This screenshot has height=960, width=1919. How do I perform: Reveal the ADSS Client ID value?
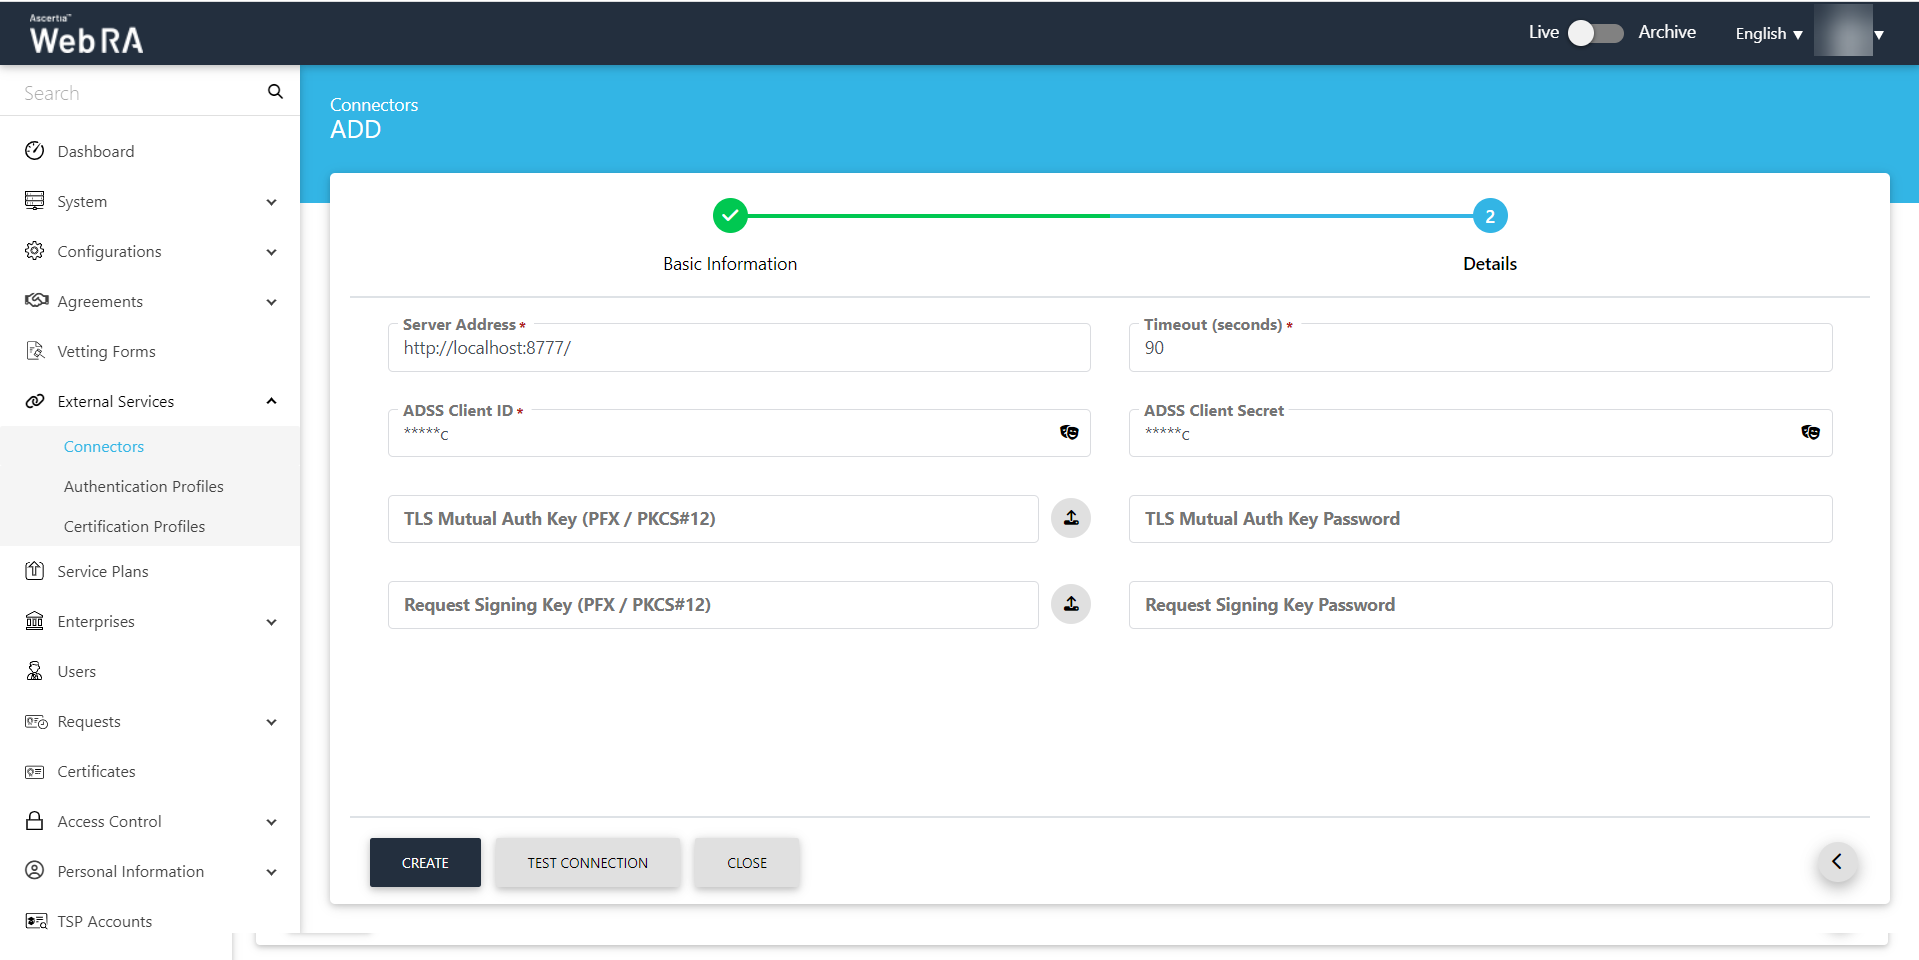(1069, 432)
